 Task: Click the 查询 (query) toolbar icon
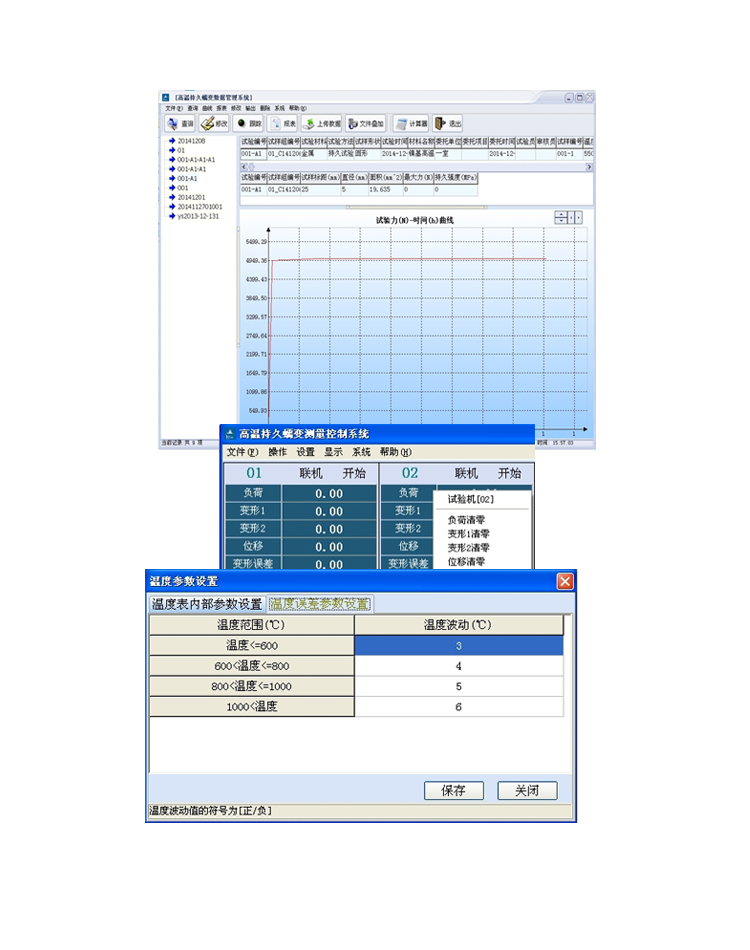click(180, 124)
